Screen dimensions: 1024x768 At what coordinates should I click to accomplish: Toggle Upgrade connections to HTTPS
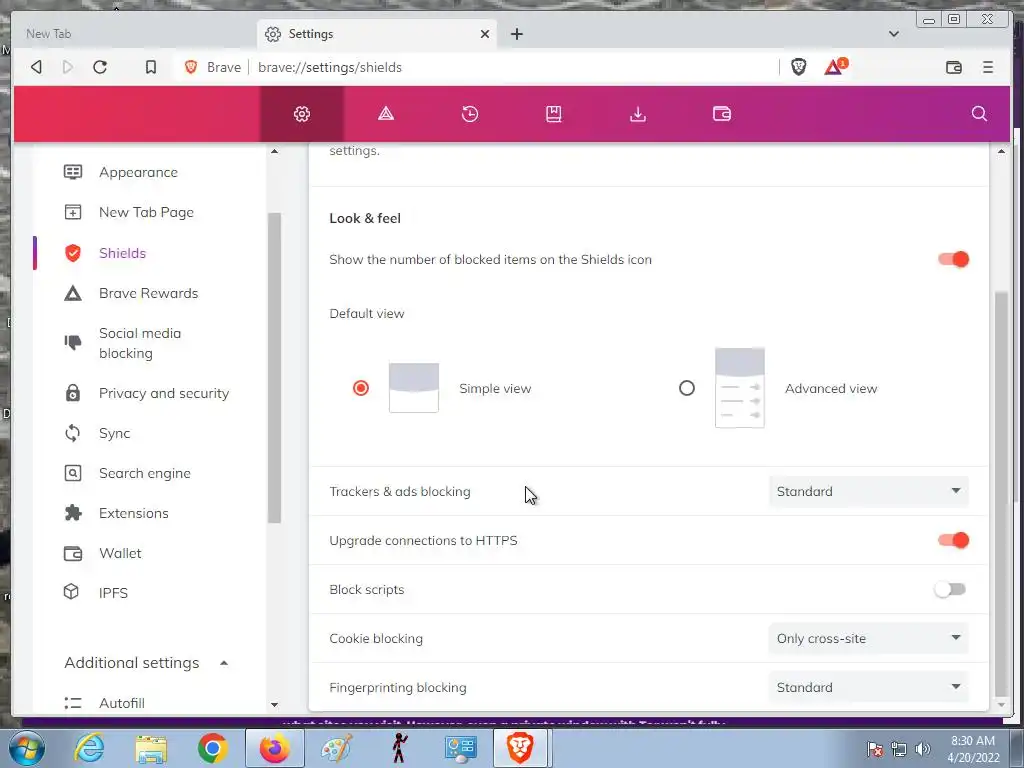(953, 540)
